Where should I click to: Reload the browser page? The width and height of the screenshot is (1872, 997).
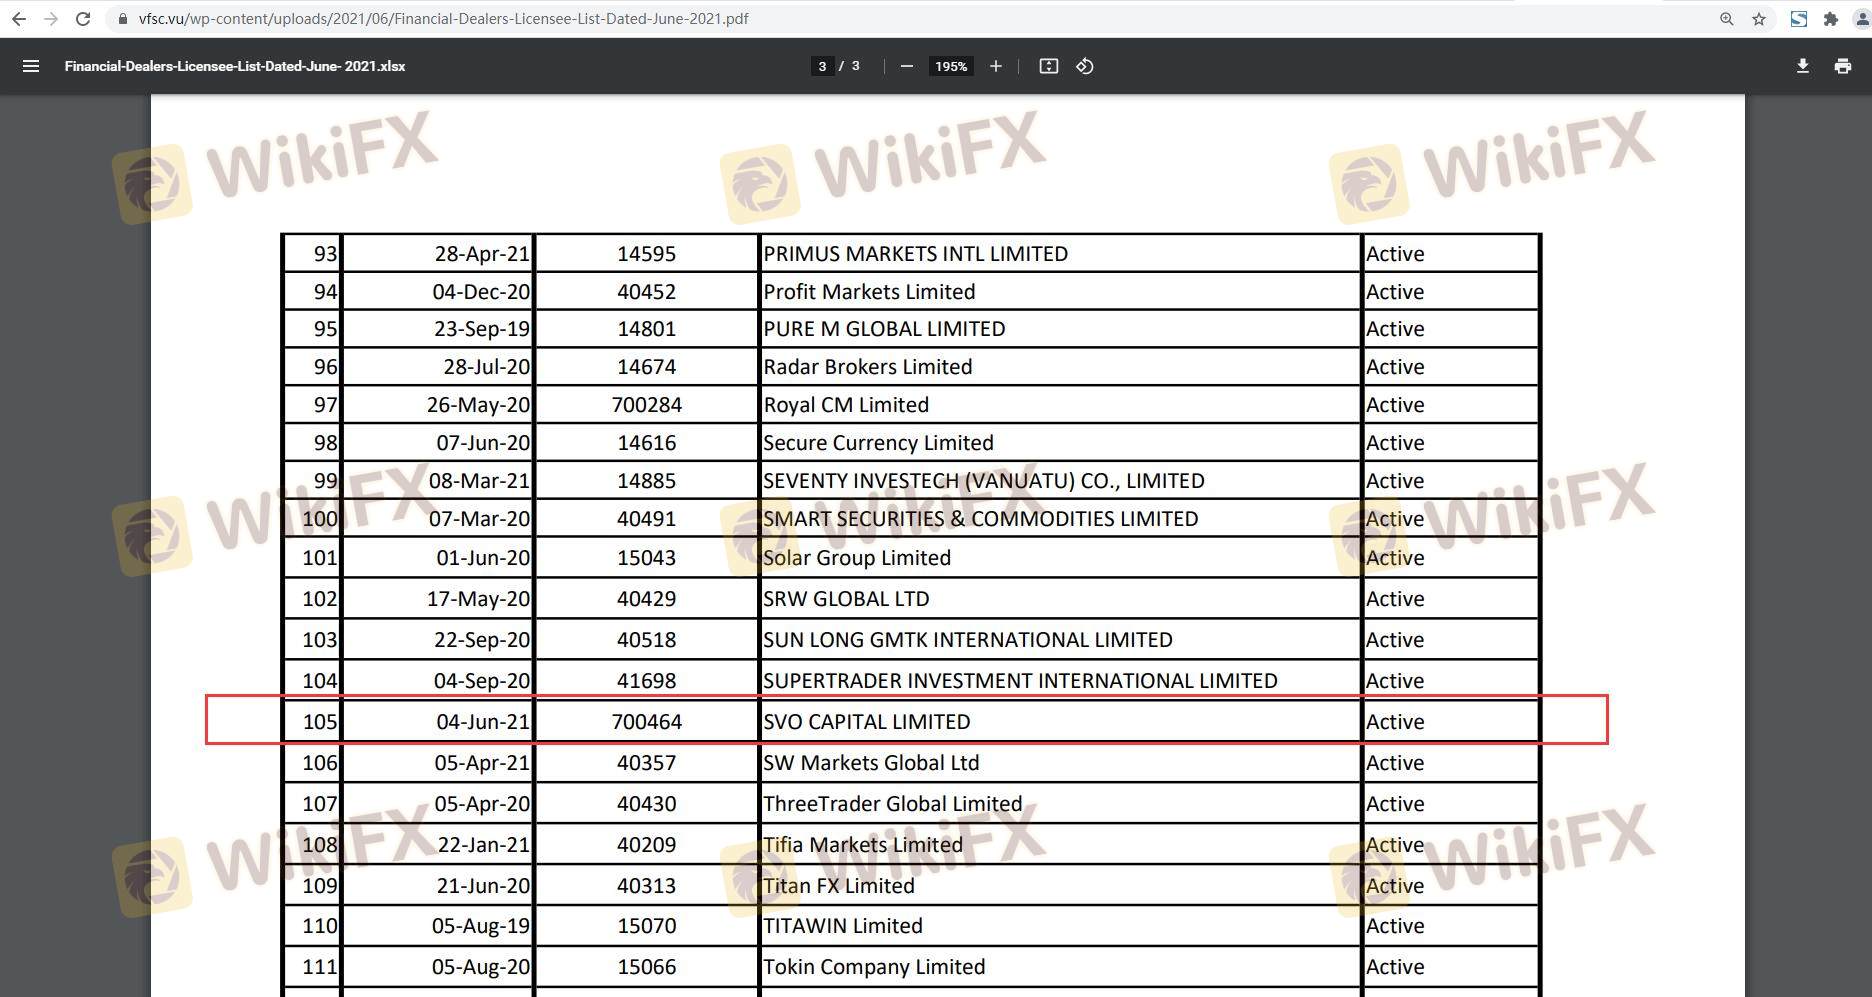[x=83, y=19]
